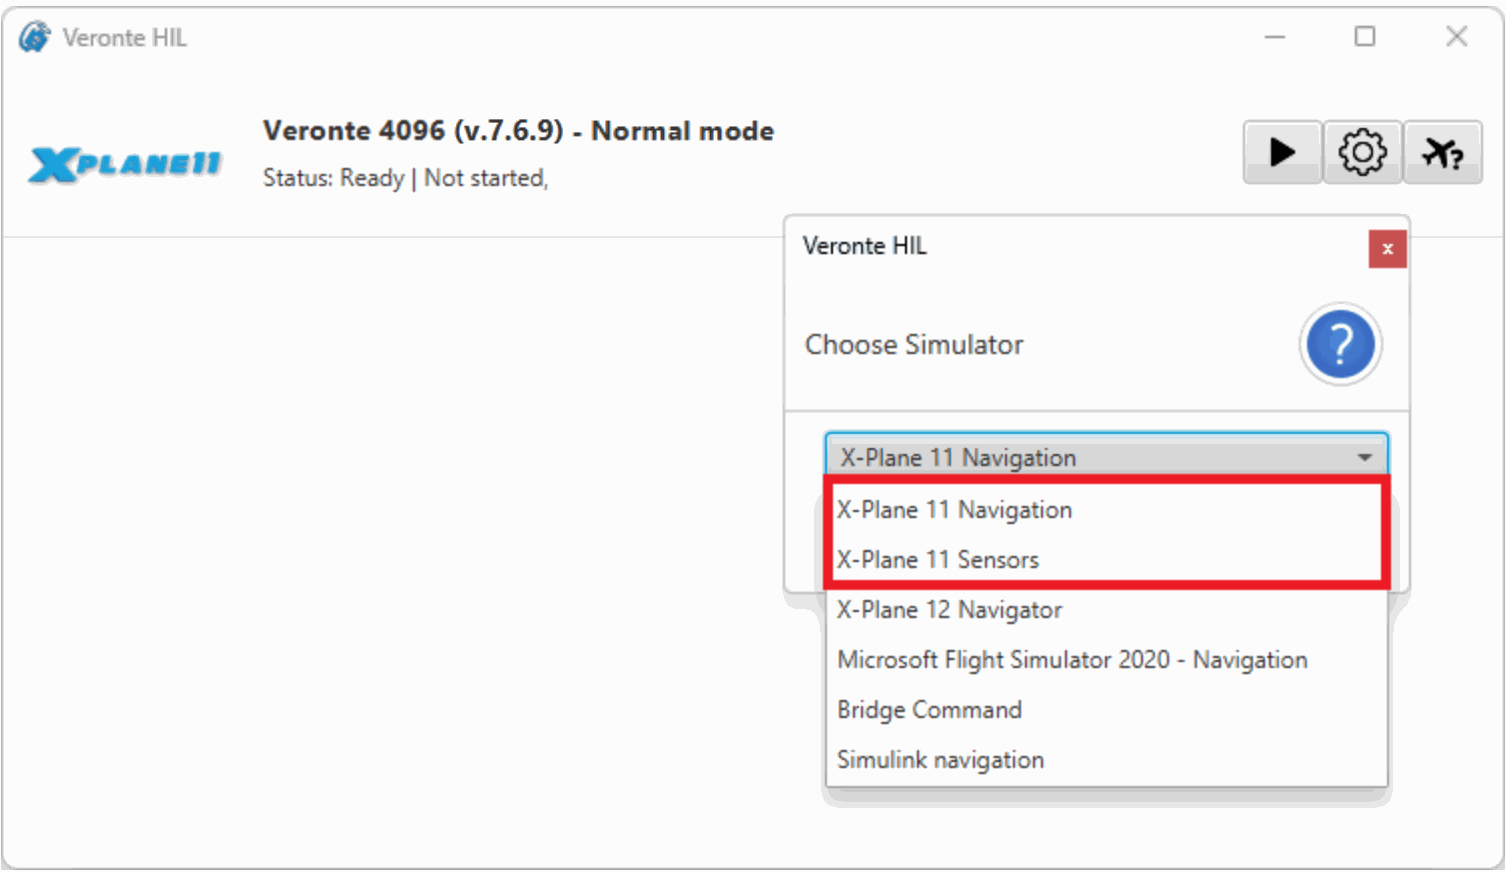Choose Bridge Command from the list
The width and height of the screenshot is (1506, 872).
click(x=929, y=710)
